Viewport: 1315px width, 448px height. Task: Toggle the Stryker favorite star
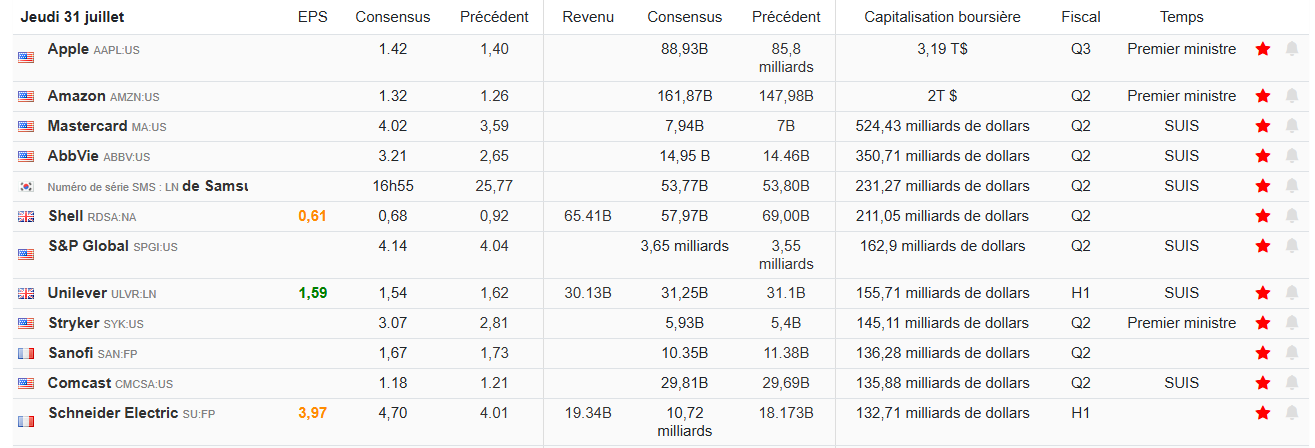tap(1263, 323)
